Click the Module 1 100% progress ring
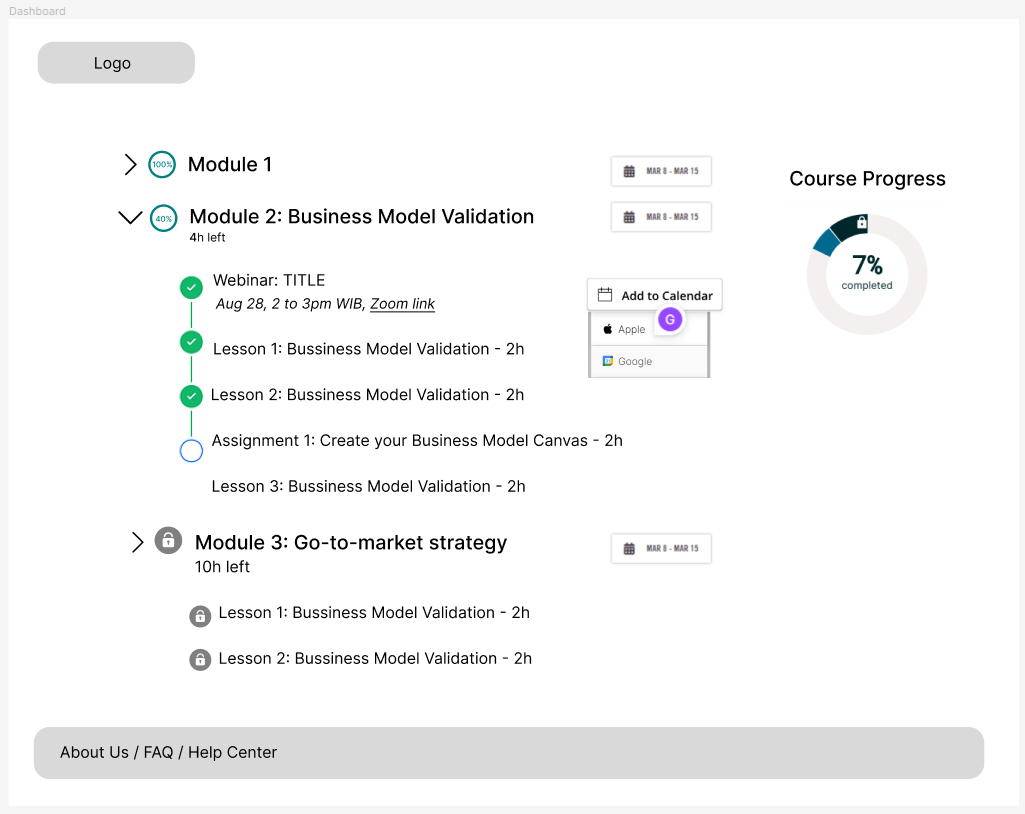This screenshot has height=814, width=1025. (x=161, y=165)
